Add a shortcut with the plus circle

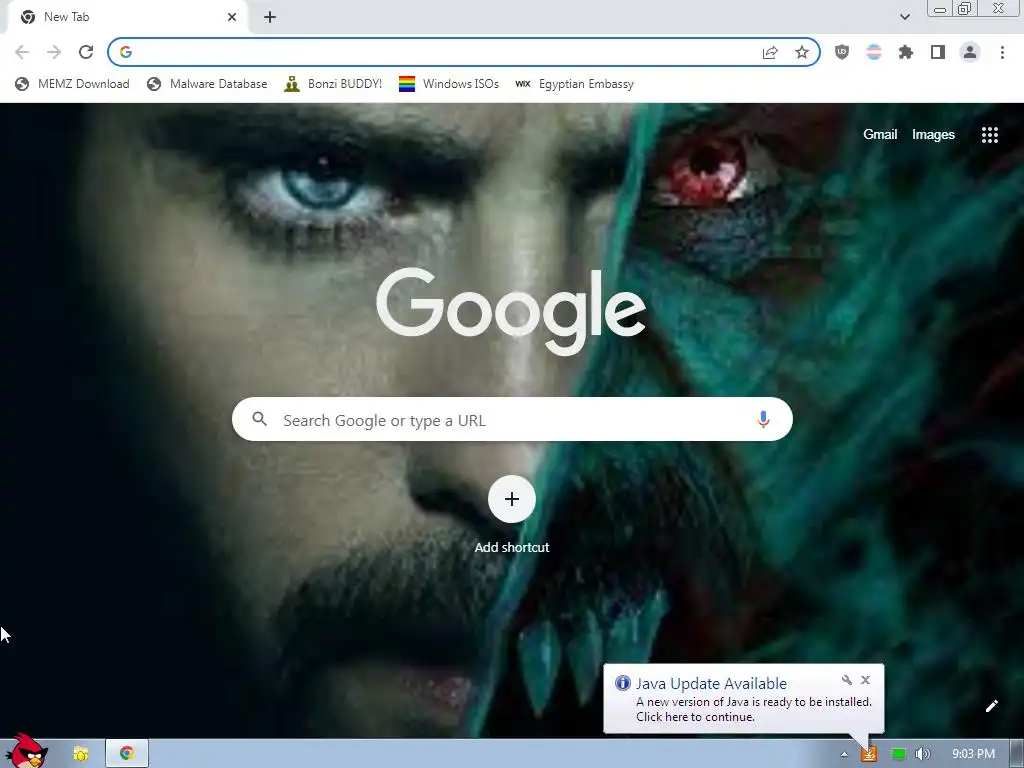click(512, 500)
